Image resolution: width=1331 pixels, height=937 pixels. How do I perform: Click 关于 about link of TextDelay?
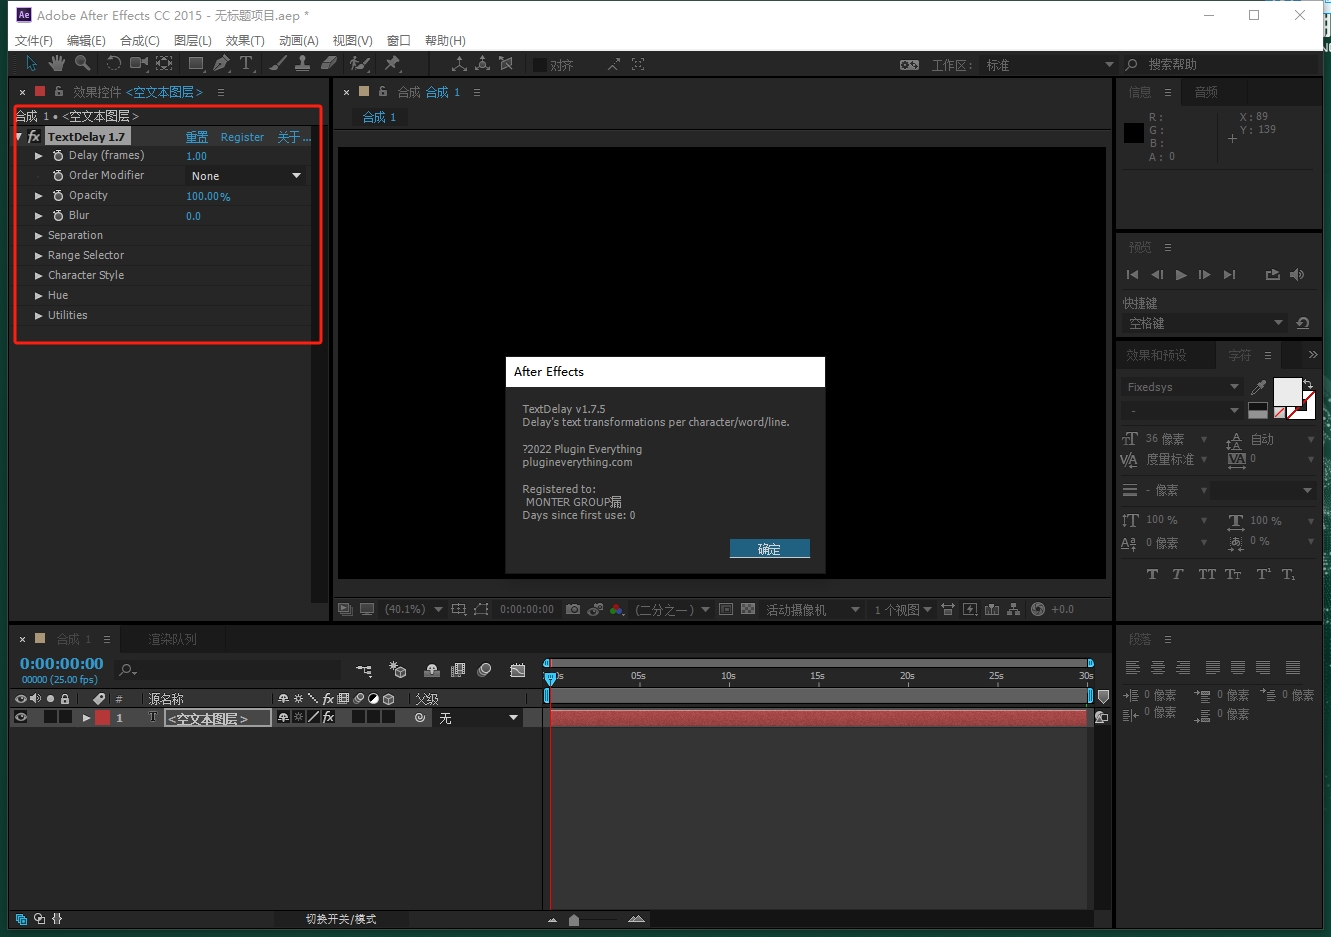click(294, 137)
